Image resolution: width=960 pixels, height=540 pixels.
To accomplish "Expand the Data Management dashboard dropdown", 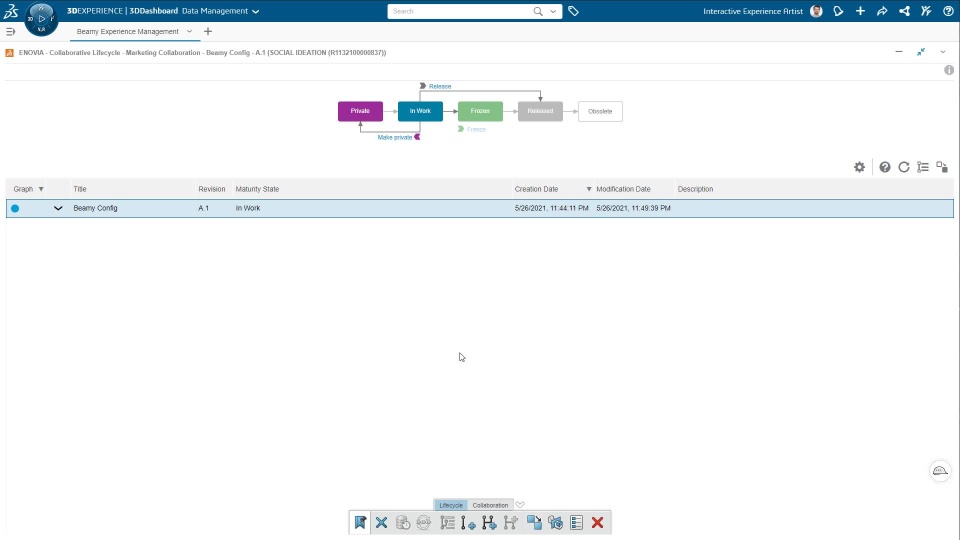I will pyautogui.click(x=256, y=11).
